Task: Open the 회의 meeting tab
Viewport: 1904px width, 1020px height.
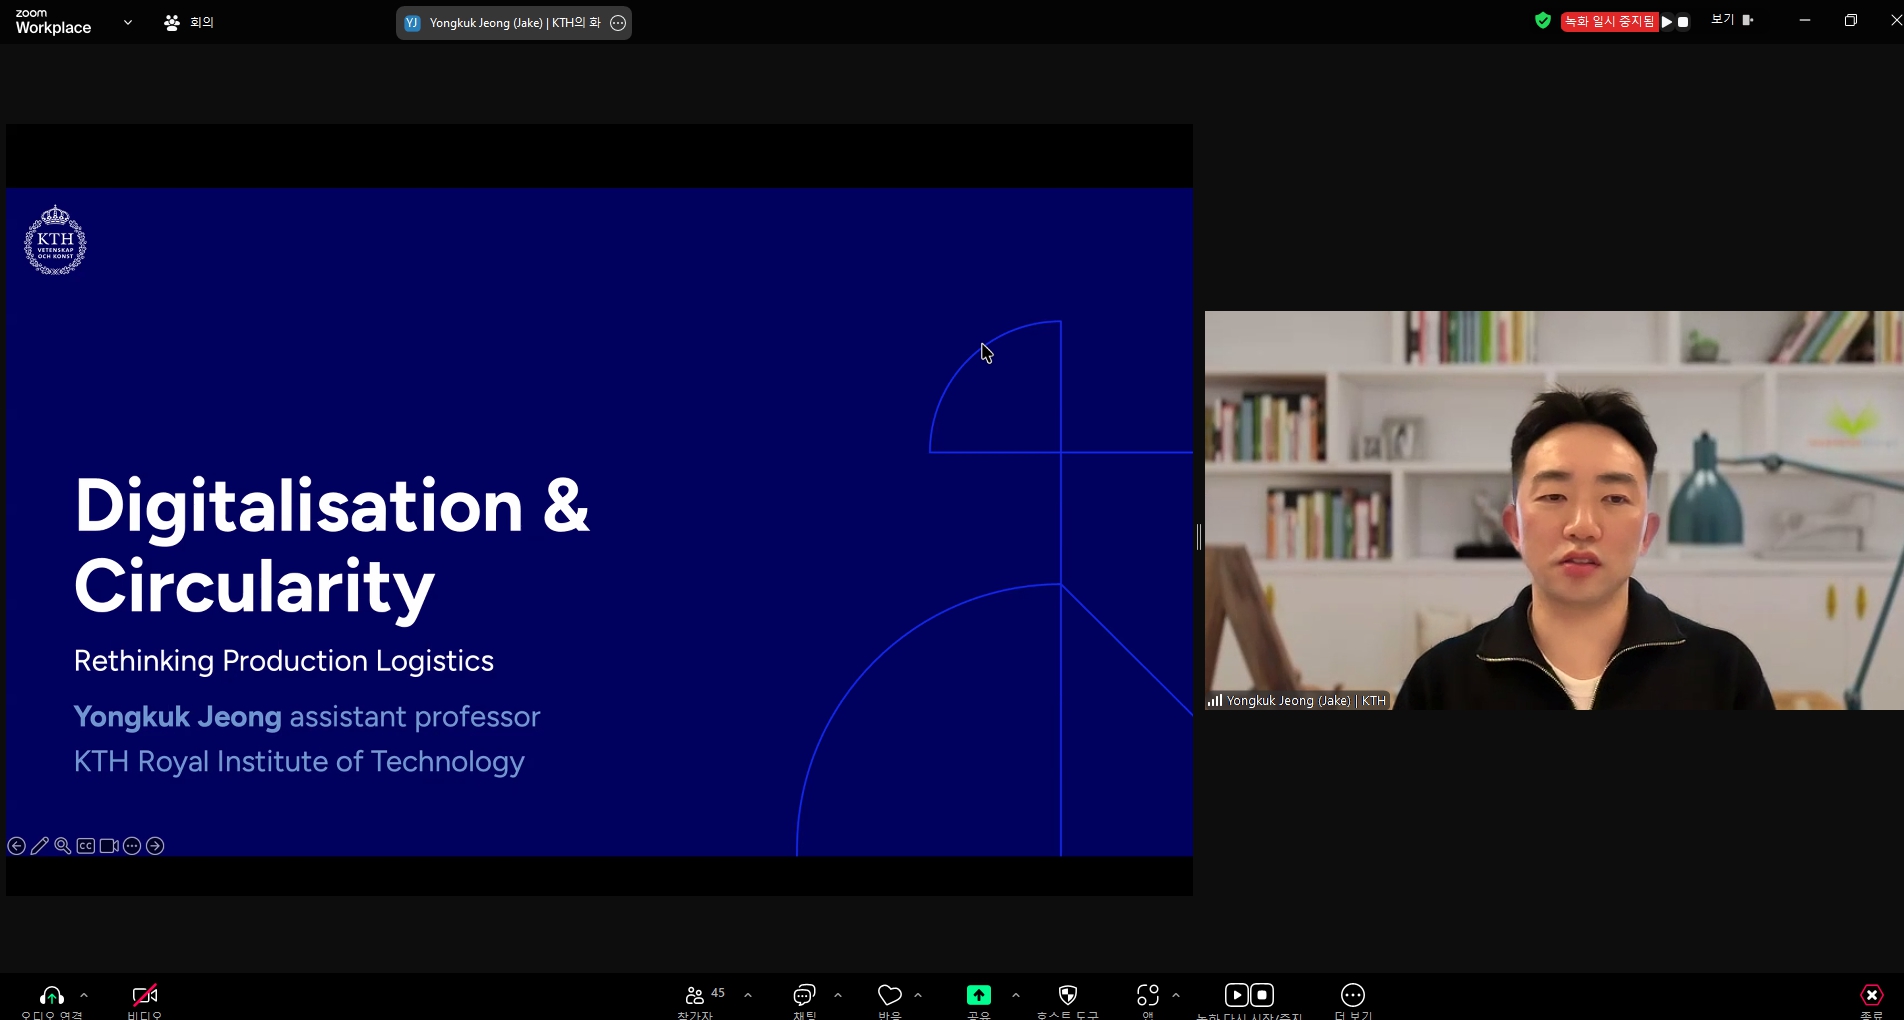Action: point(189,22)
